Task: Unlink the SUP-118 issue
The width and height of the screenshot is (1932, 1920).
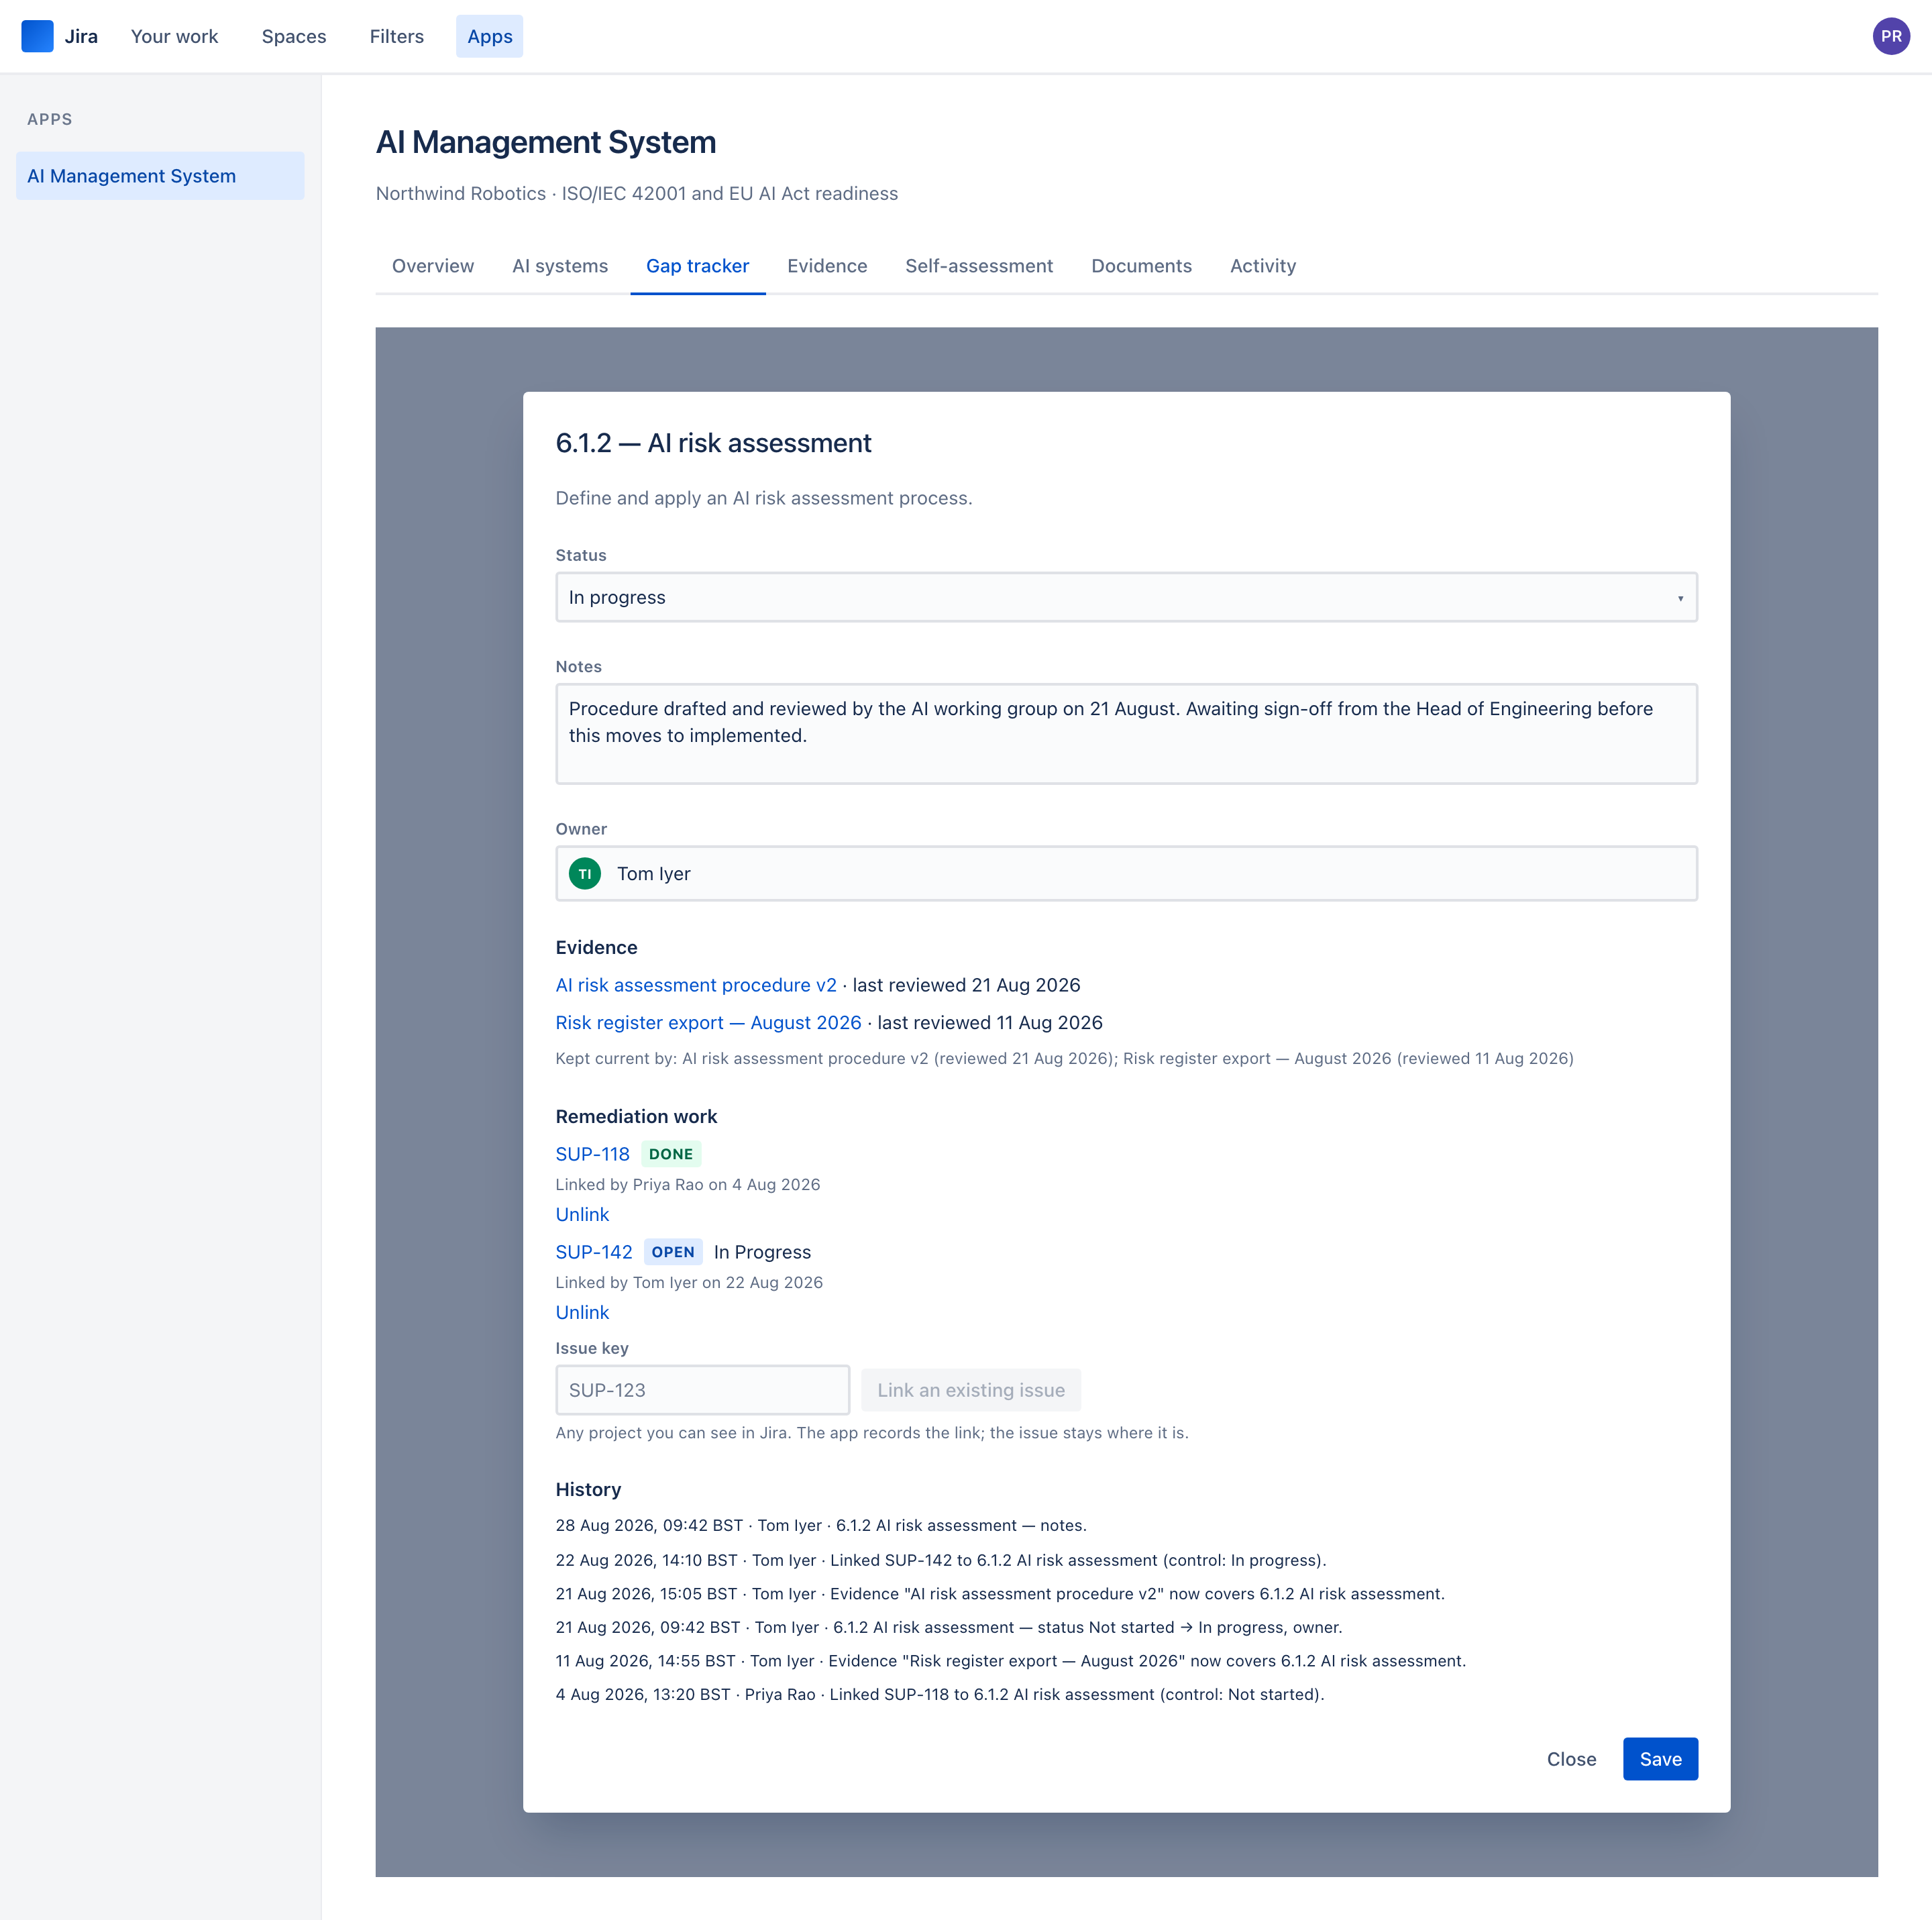Action: coord(582,1214)
